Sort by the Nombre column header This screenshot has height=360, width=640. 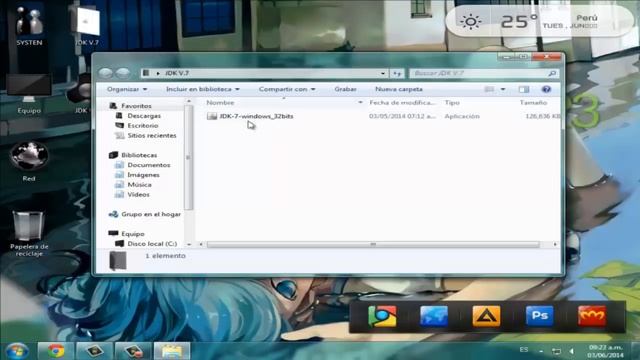220,102
